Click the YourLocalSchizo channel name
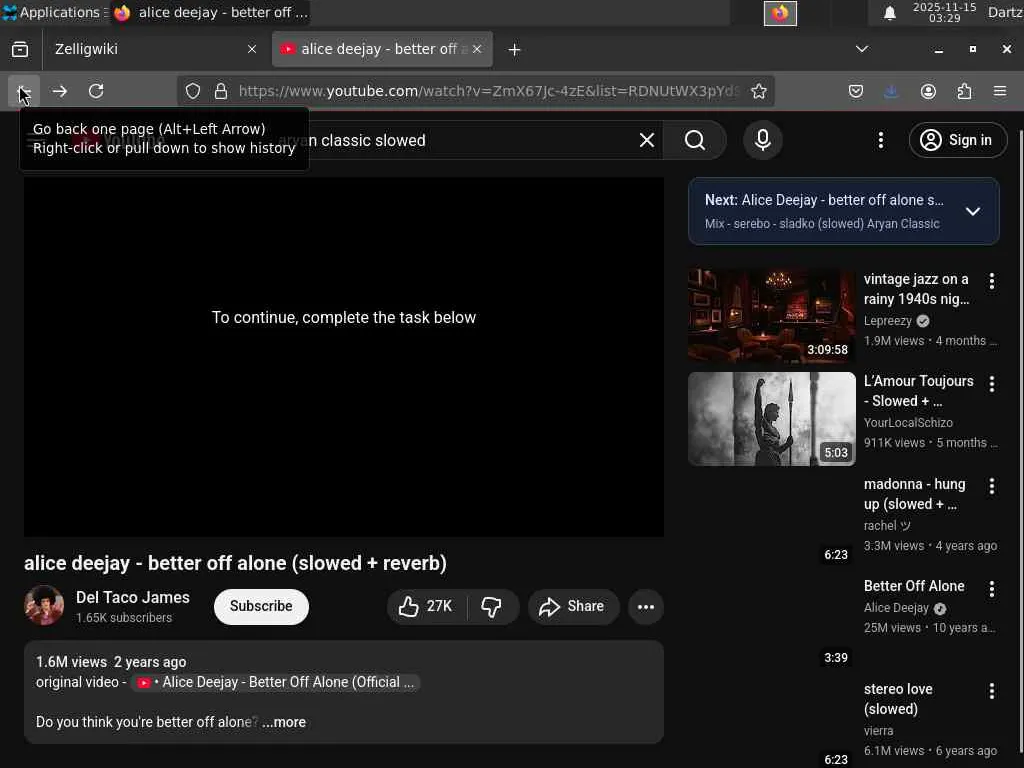1024x768 pixels. (x=908, y=423)
